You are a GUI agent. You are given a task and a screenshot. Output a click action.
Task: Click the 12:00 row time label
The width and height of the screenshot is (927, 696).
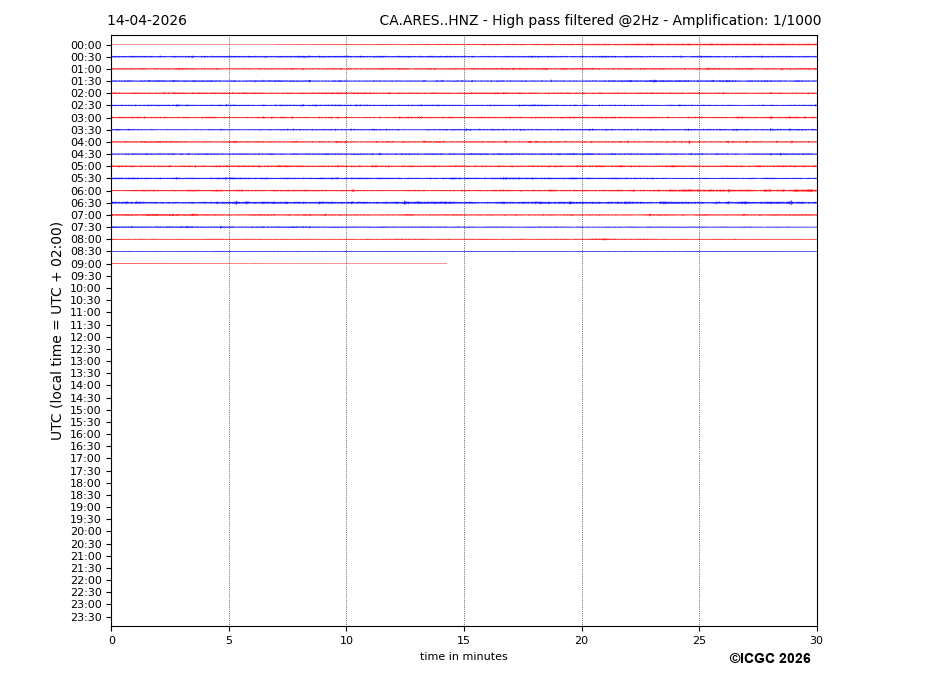tap(86, 337)
